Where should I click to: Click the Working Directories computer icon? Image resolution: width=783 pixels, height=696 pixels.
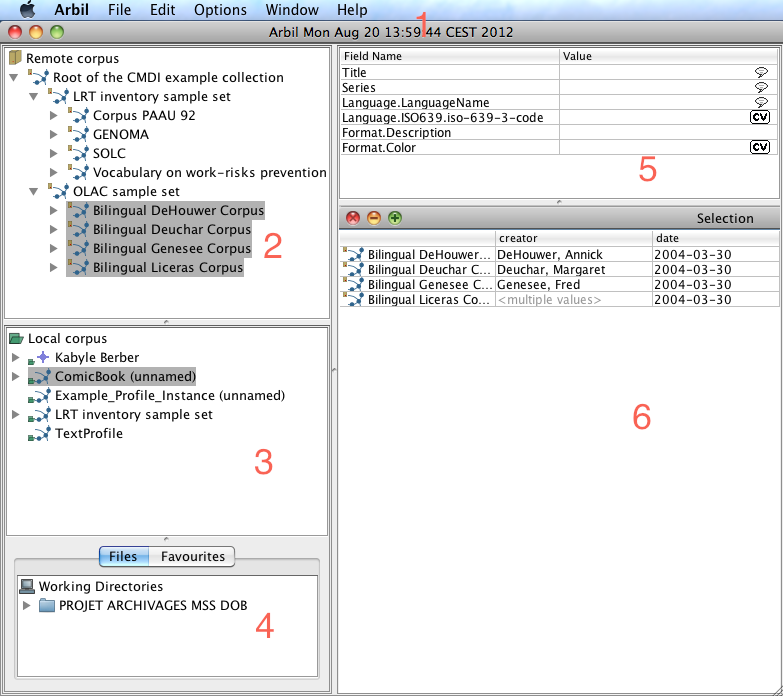[27, 586]
